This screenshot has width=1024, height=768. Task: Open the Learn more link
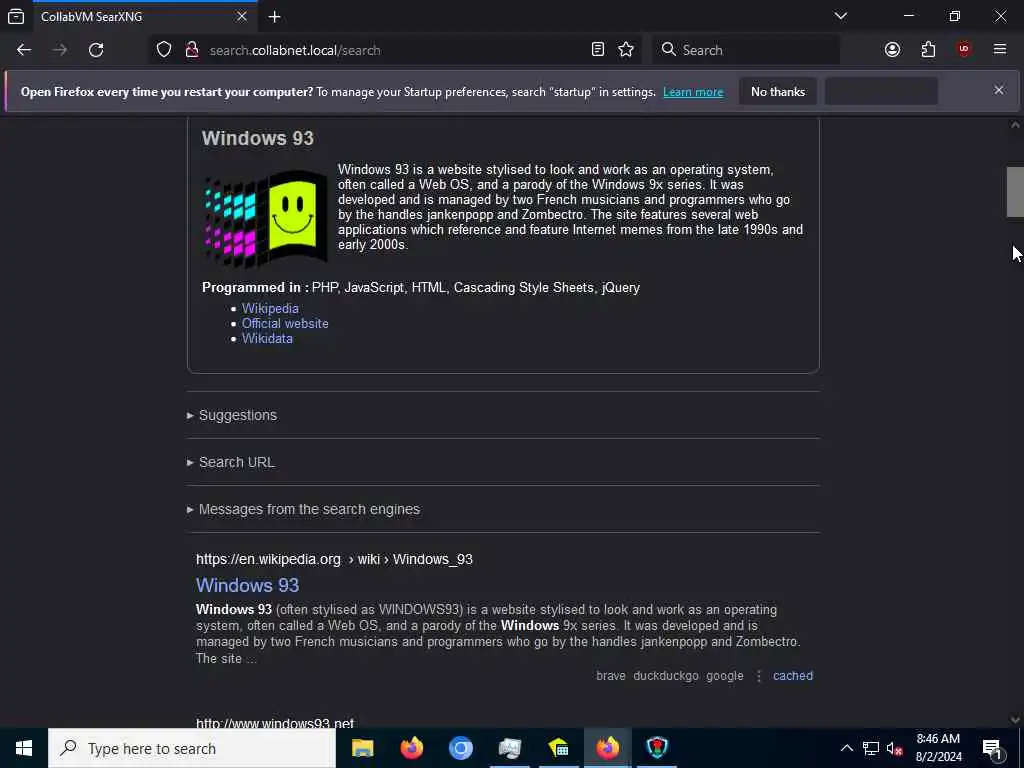click(693, 92)
